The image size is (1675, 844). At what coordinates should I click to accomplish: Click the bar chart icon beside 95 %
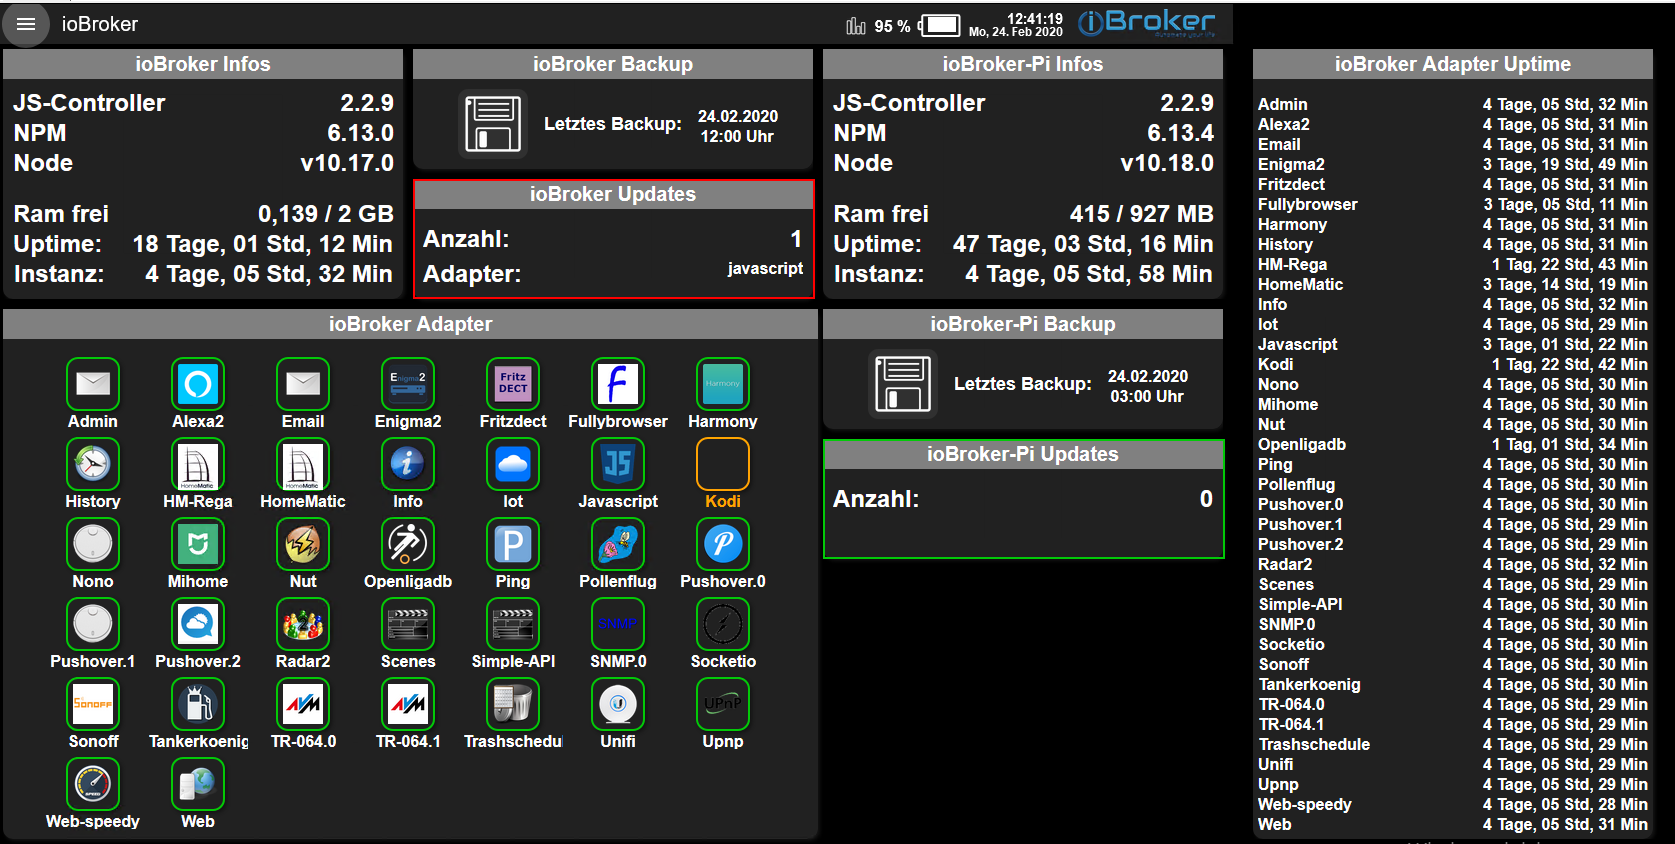coord(856,26)
